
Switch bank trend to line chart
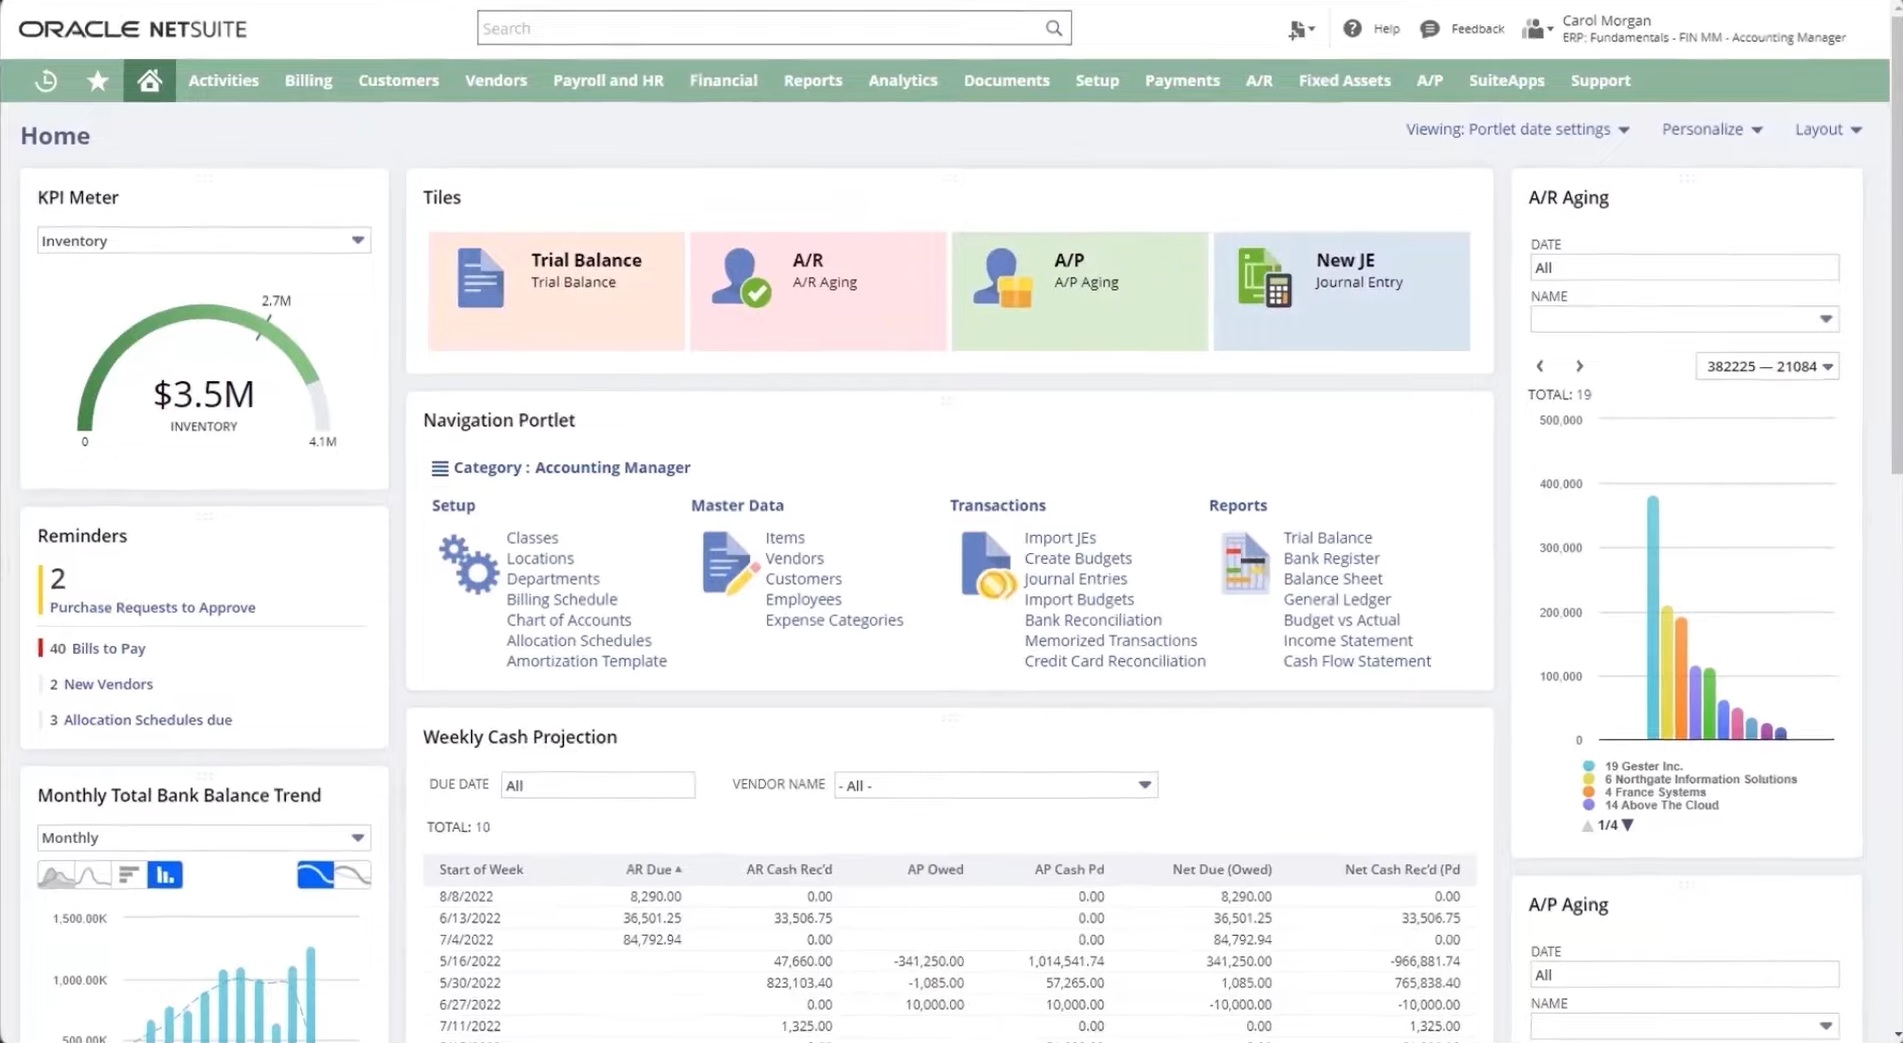click(93, 875)
